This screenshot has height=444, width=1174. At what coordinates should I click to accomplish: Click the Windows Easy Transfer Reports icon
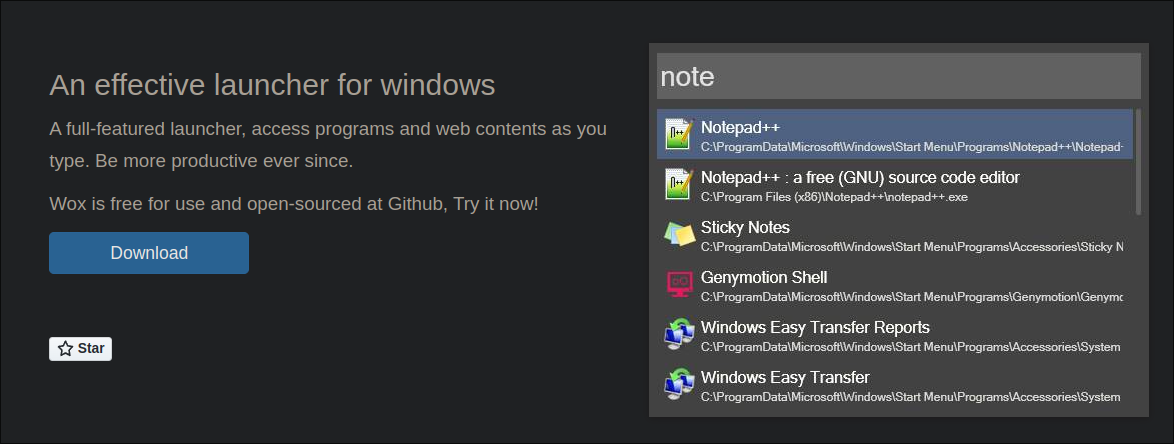pyautogui.click(x=680, y=335)
